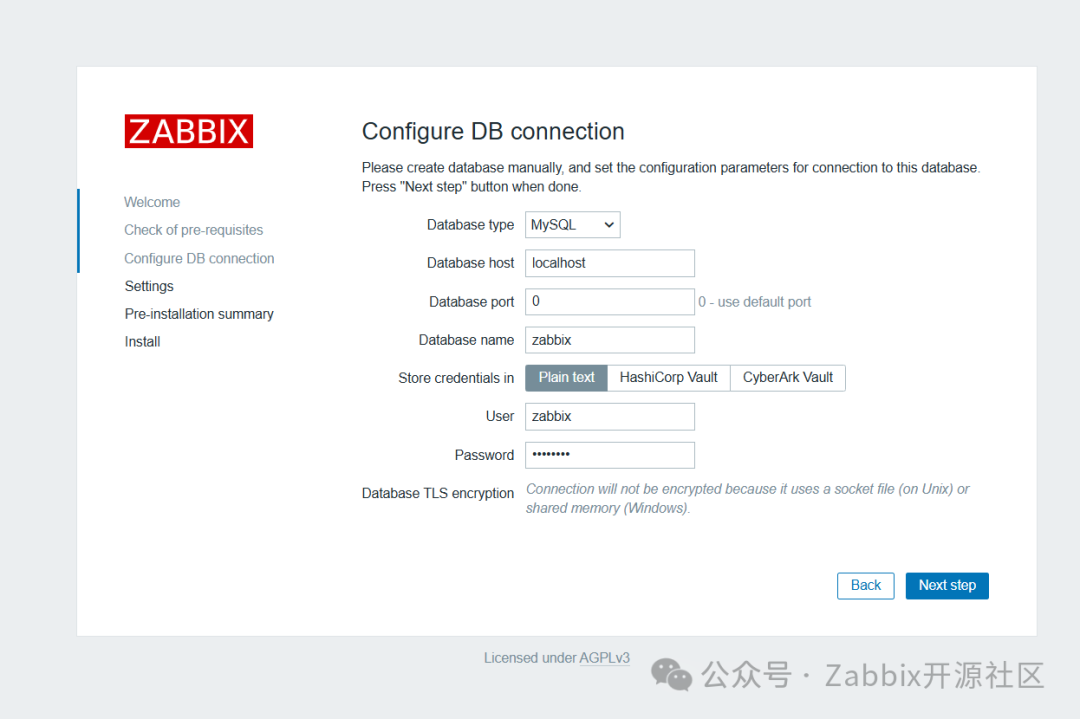Click the ZABBIX logo
Viewport: 1080px width, 719px height.
[x=189, y=131]
